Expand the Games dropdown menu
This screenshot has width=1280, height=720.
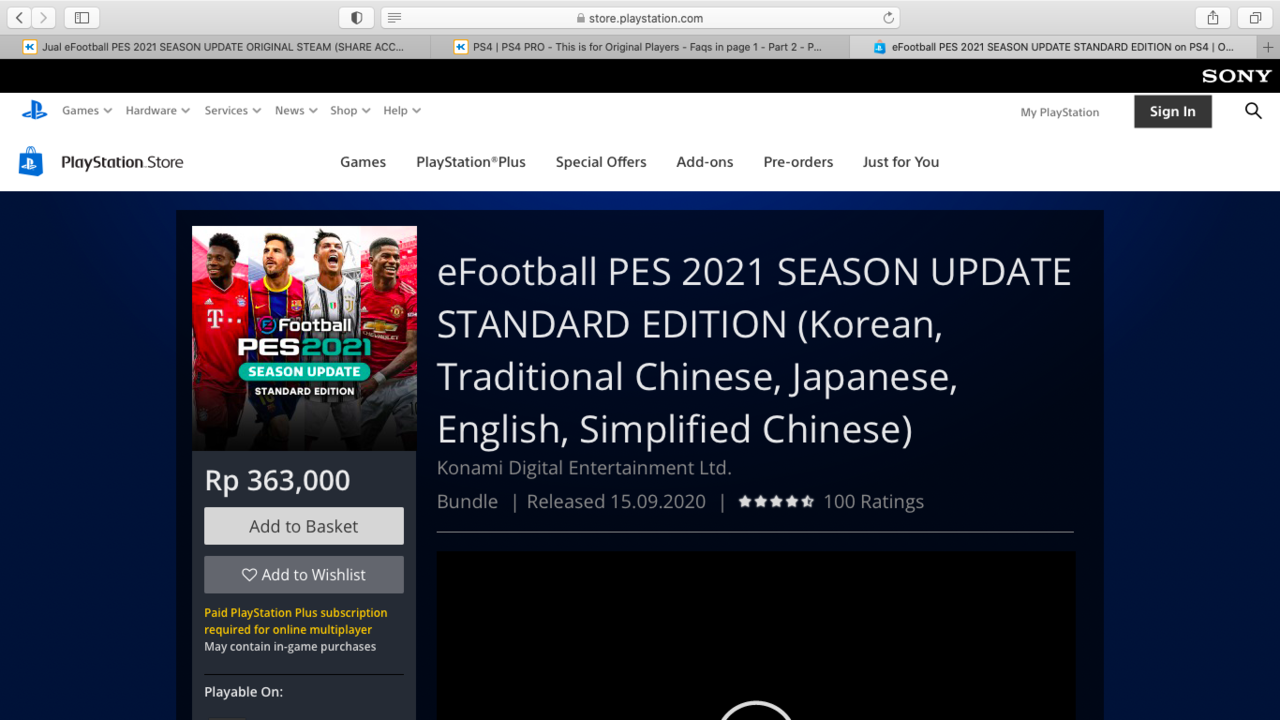tap(87, 111)
